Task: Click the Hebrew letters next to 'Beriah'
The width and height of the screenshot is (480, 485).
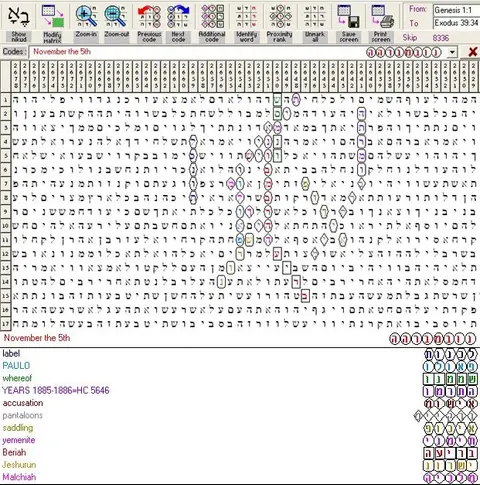Action: [x=451, y=453]
